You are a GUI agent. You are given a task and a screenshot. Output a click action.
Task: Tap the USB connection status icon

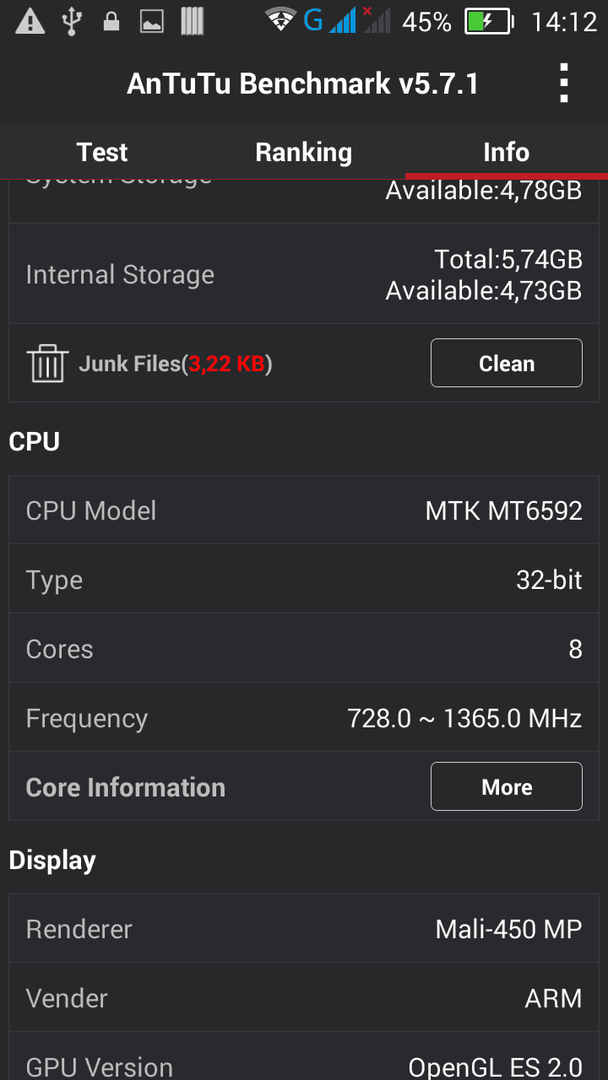(70, 21)
